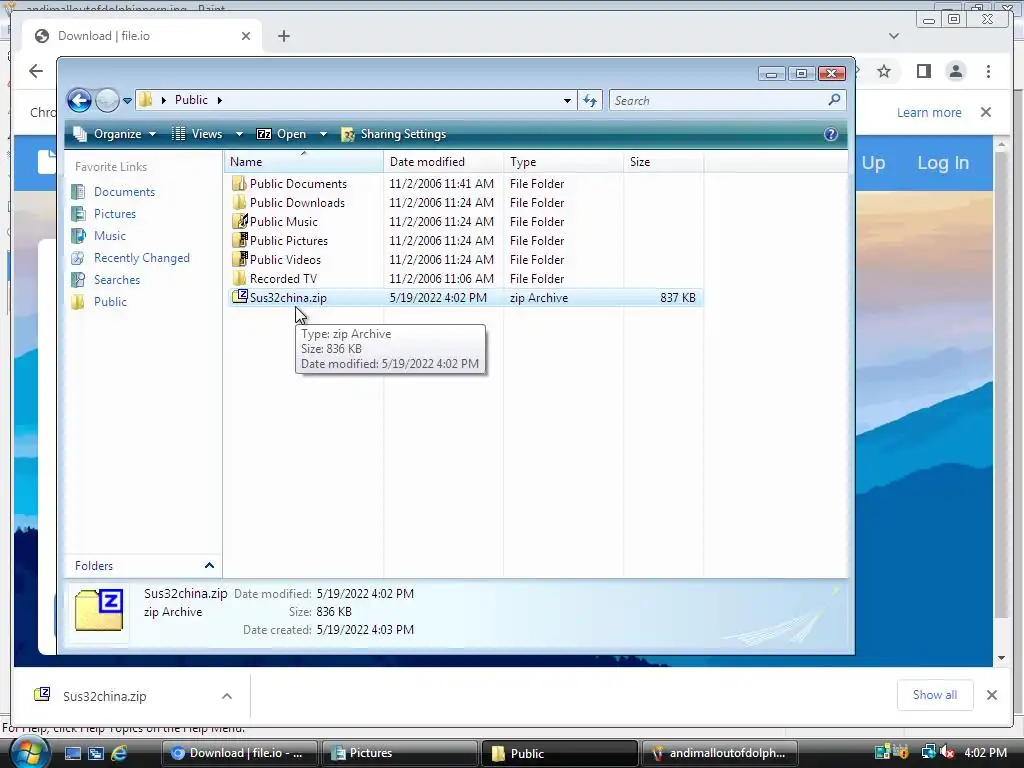Open Chrome tab search chevron
Screen dimensions: 1024x768
tap(894, 36)
